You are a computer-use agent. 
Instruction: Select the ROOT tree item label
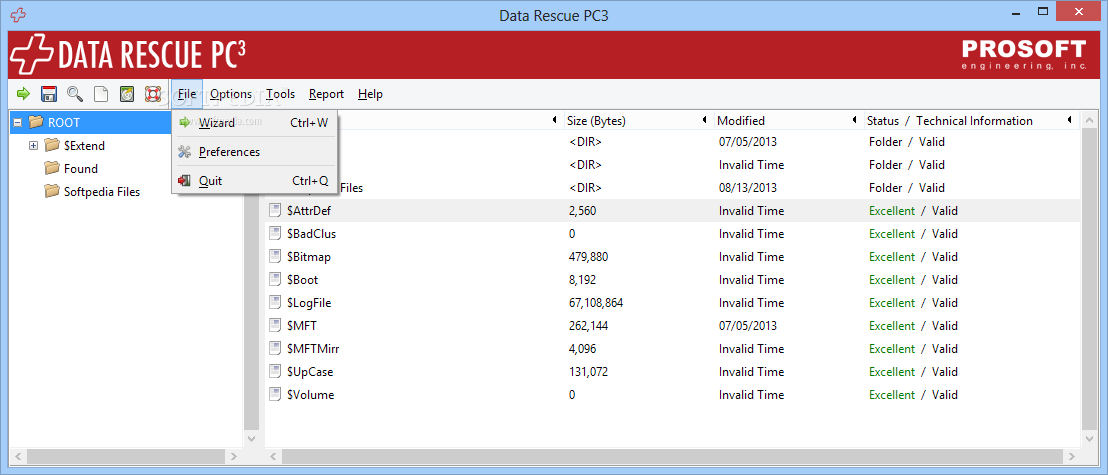pyautogui.click(x=64, y=122)
